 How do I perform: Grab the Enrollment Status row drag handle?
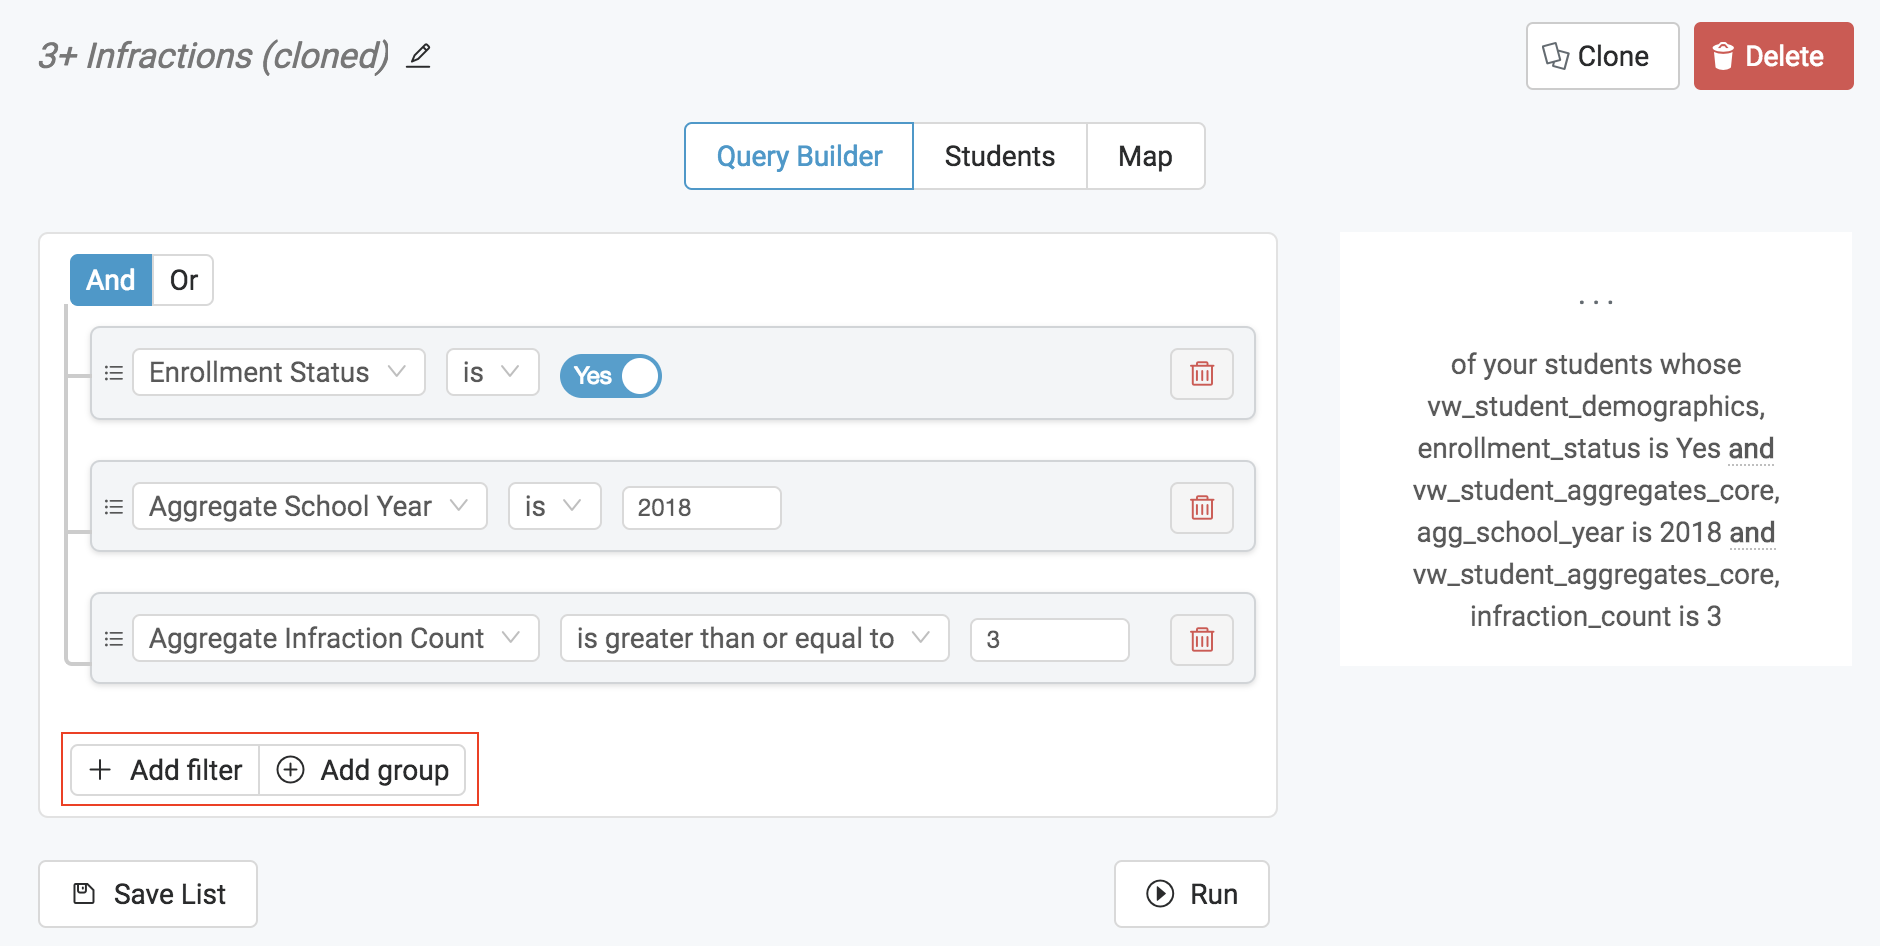click(x=114, y=373)
